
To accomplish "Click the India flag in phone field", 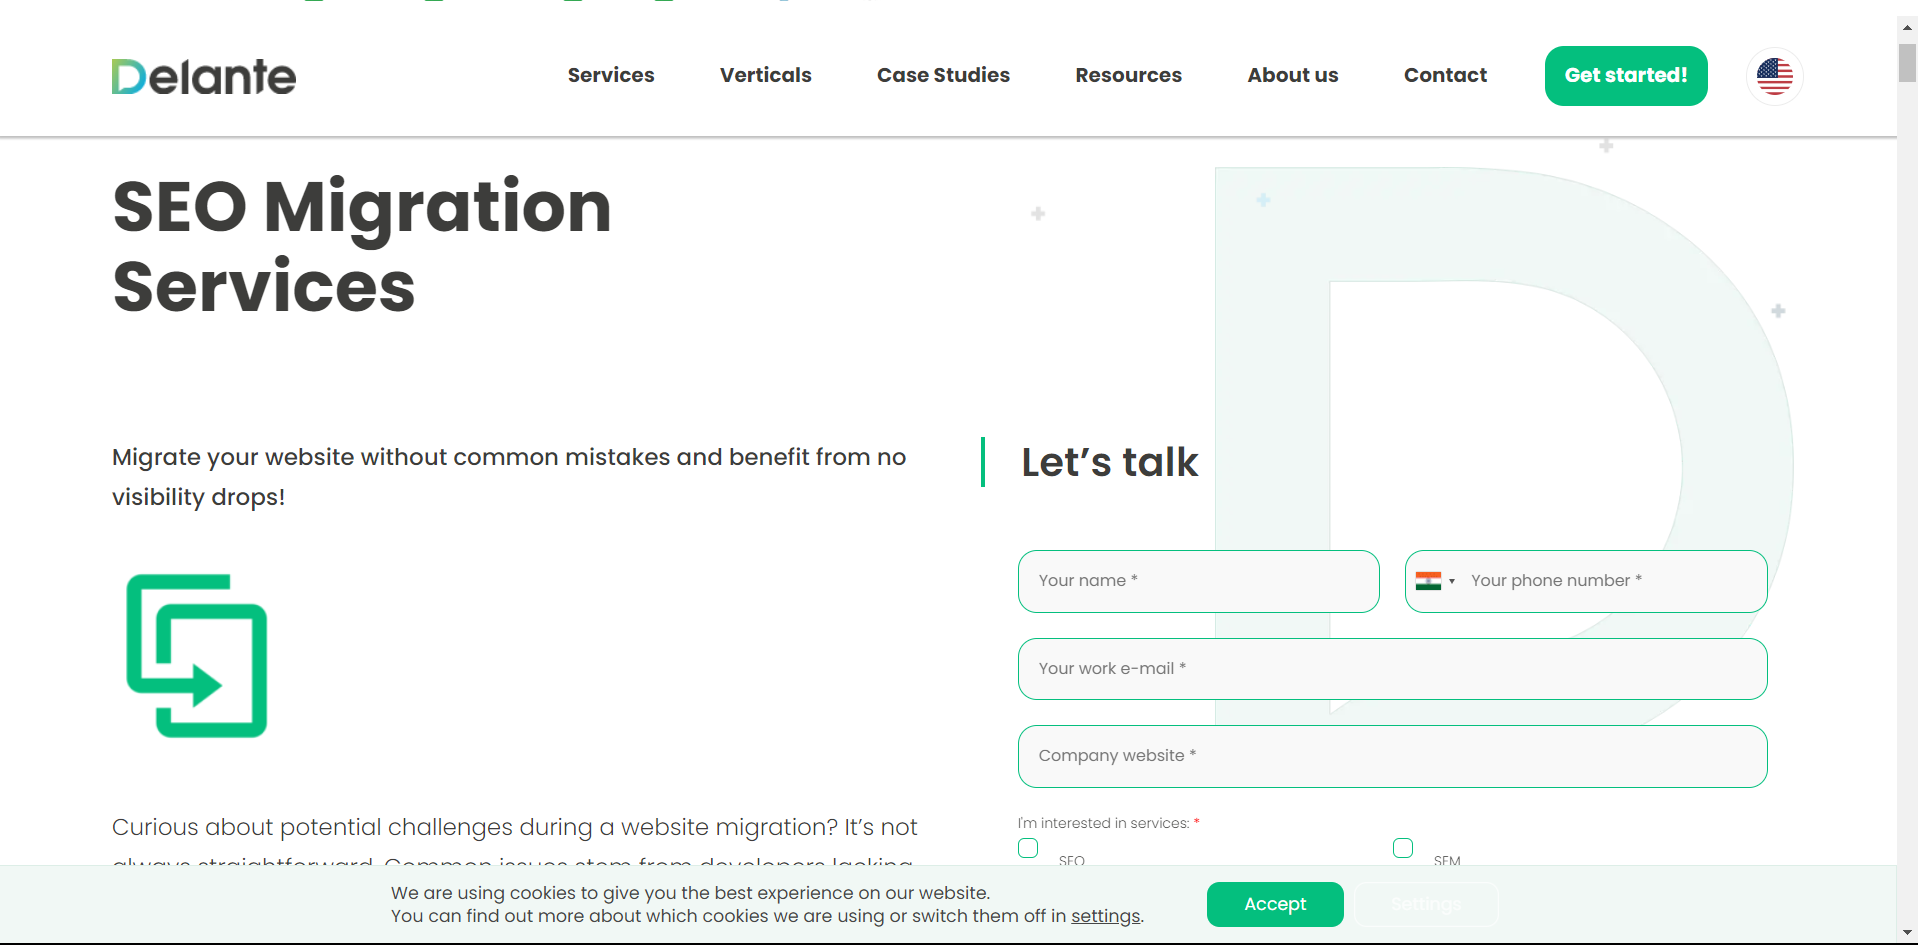I will (x=1428, y=581).
